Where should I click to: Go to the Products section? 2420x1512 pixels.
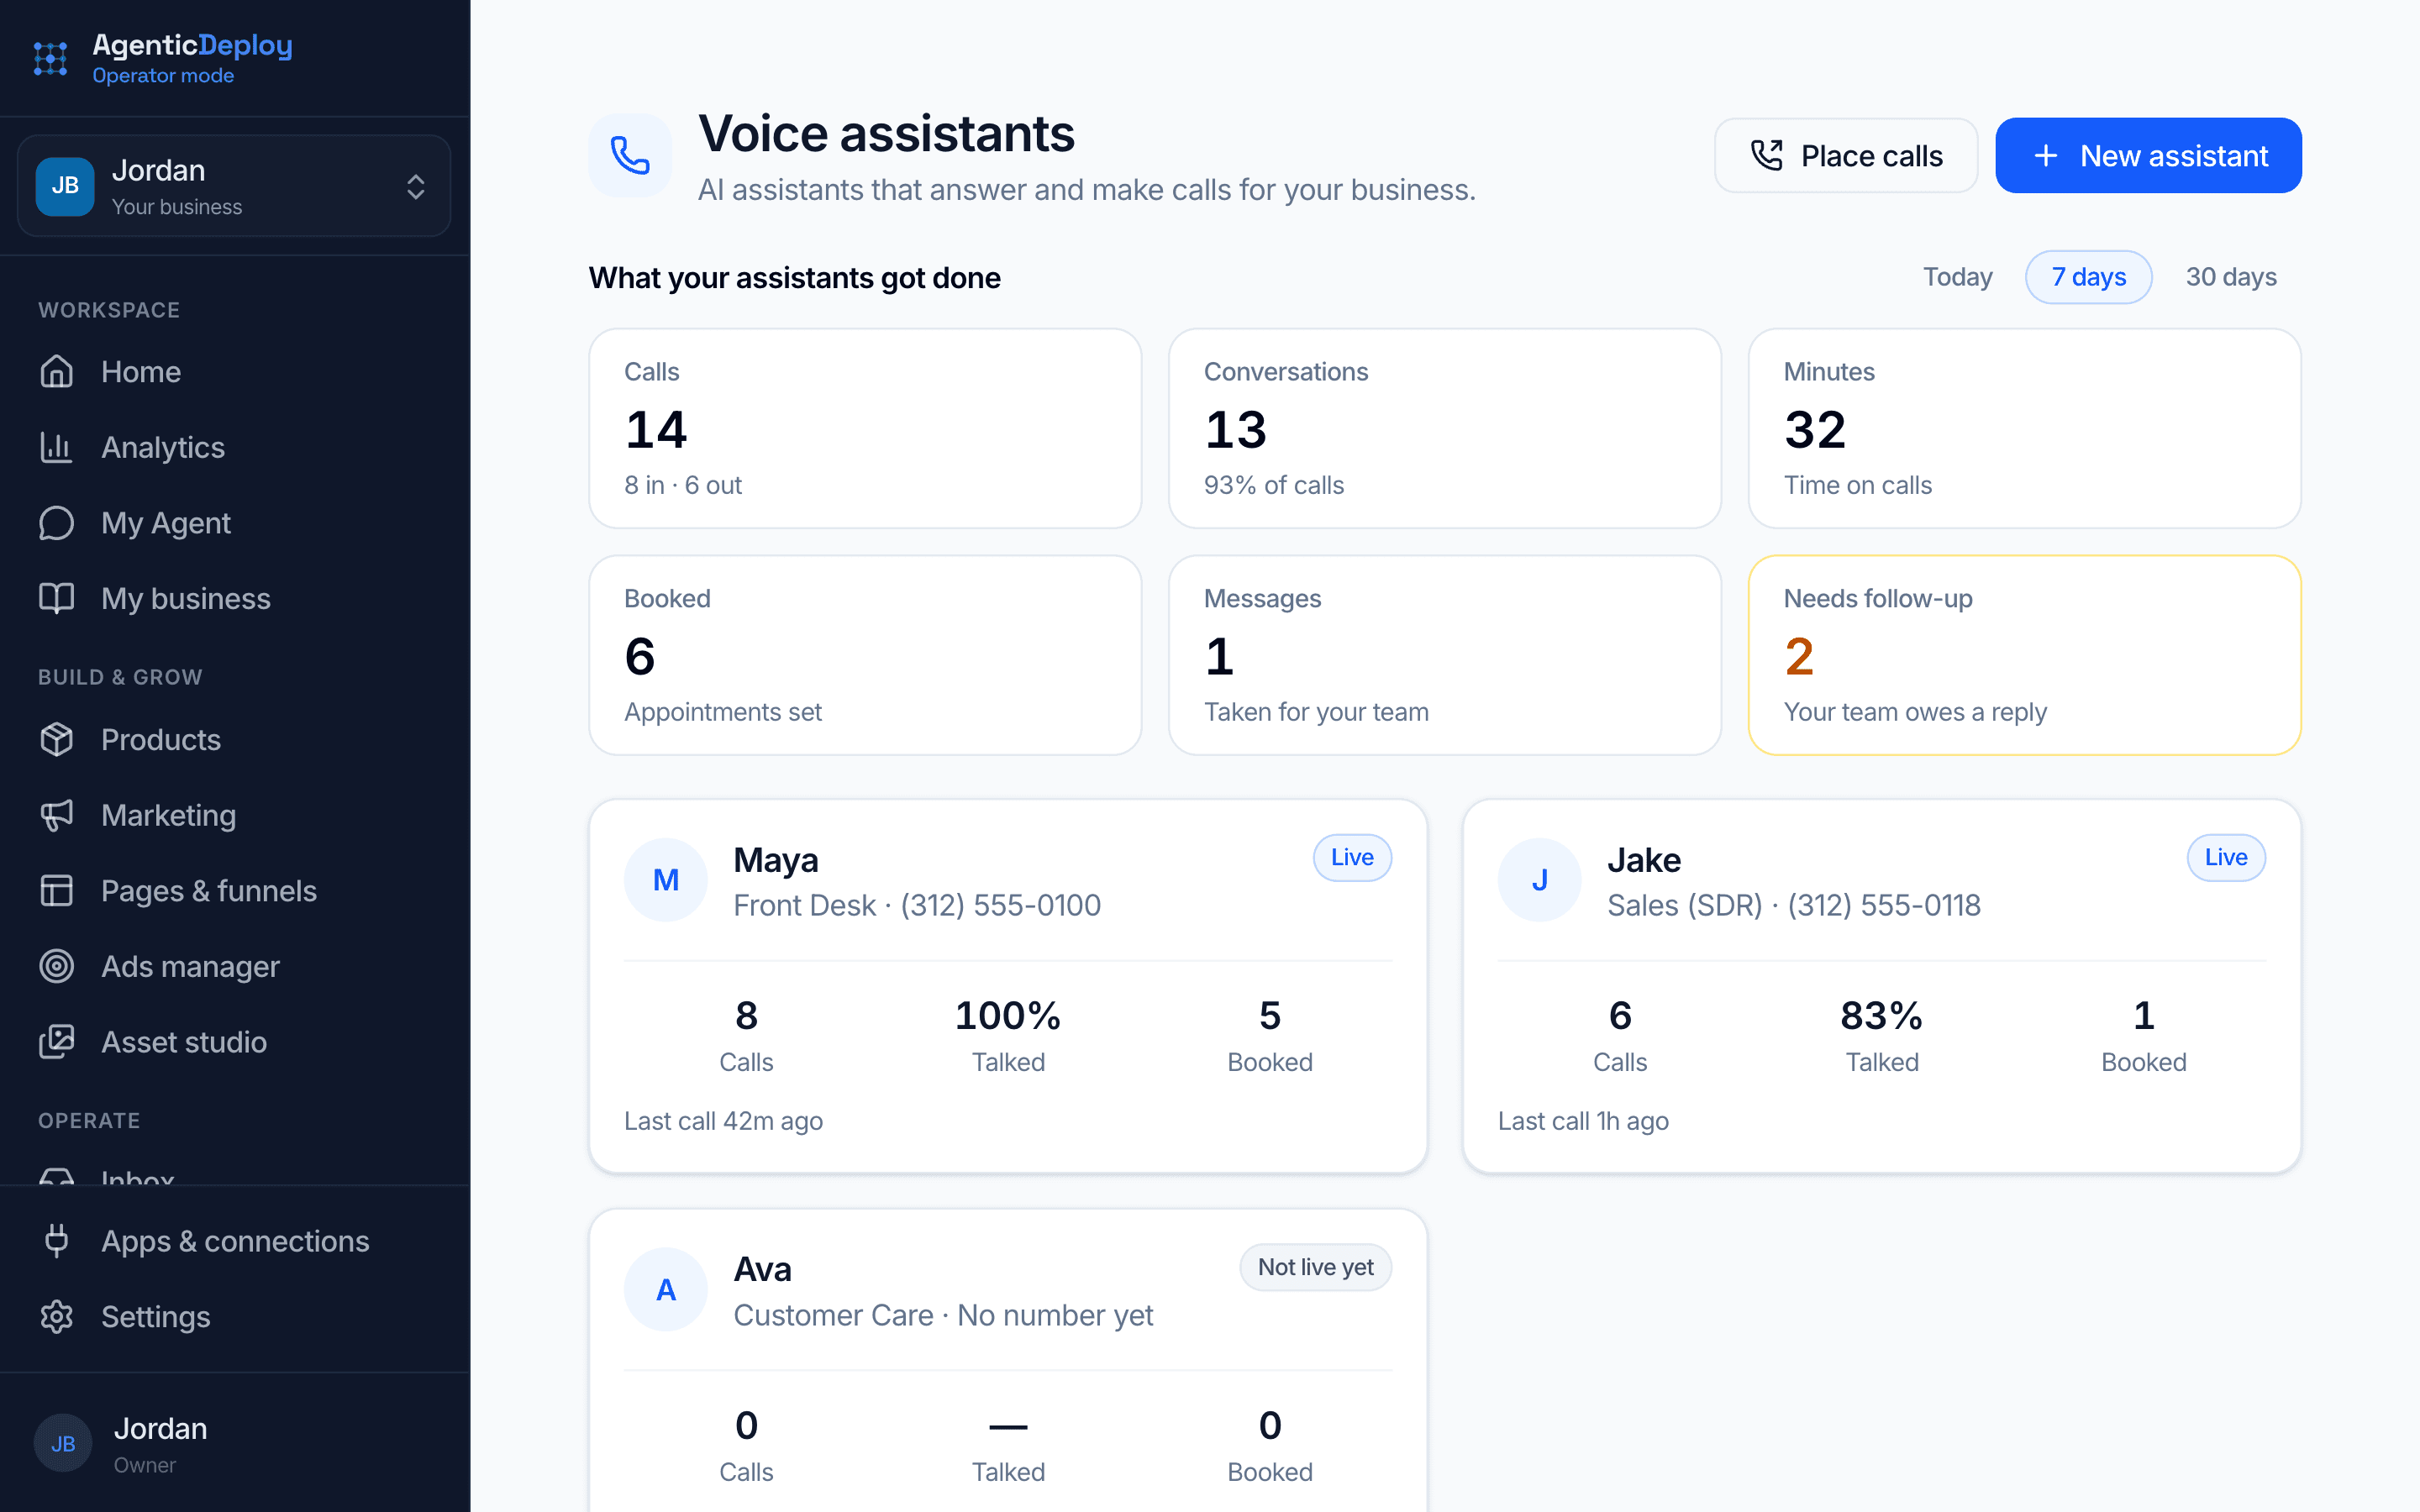coord(235,739)
